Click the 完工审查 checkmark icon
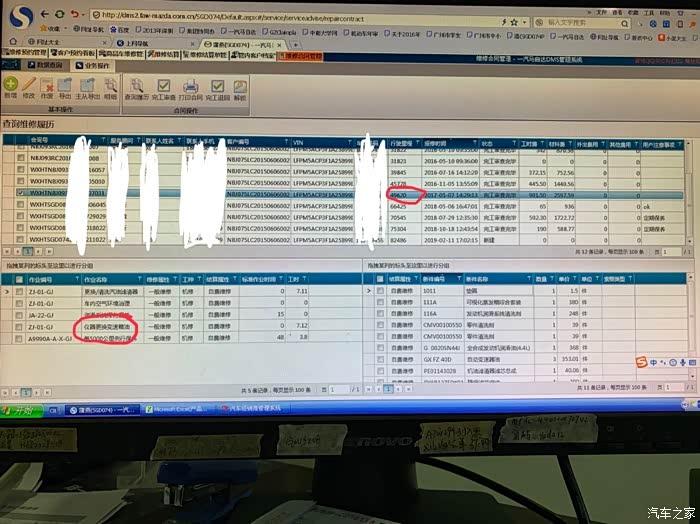700x524 pixels. 163,86
